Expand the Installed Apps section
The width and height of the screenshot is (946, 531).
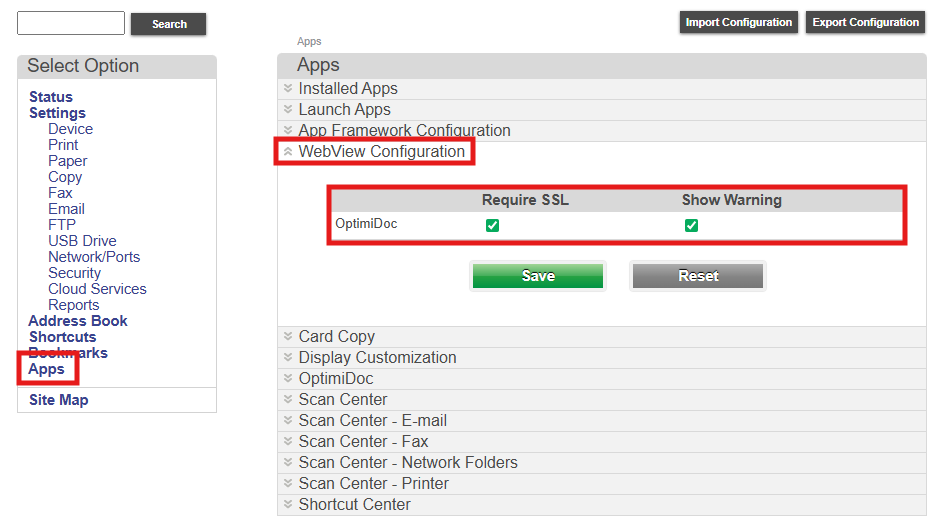pos(347,89)
